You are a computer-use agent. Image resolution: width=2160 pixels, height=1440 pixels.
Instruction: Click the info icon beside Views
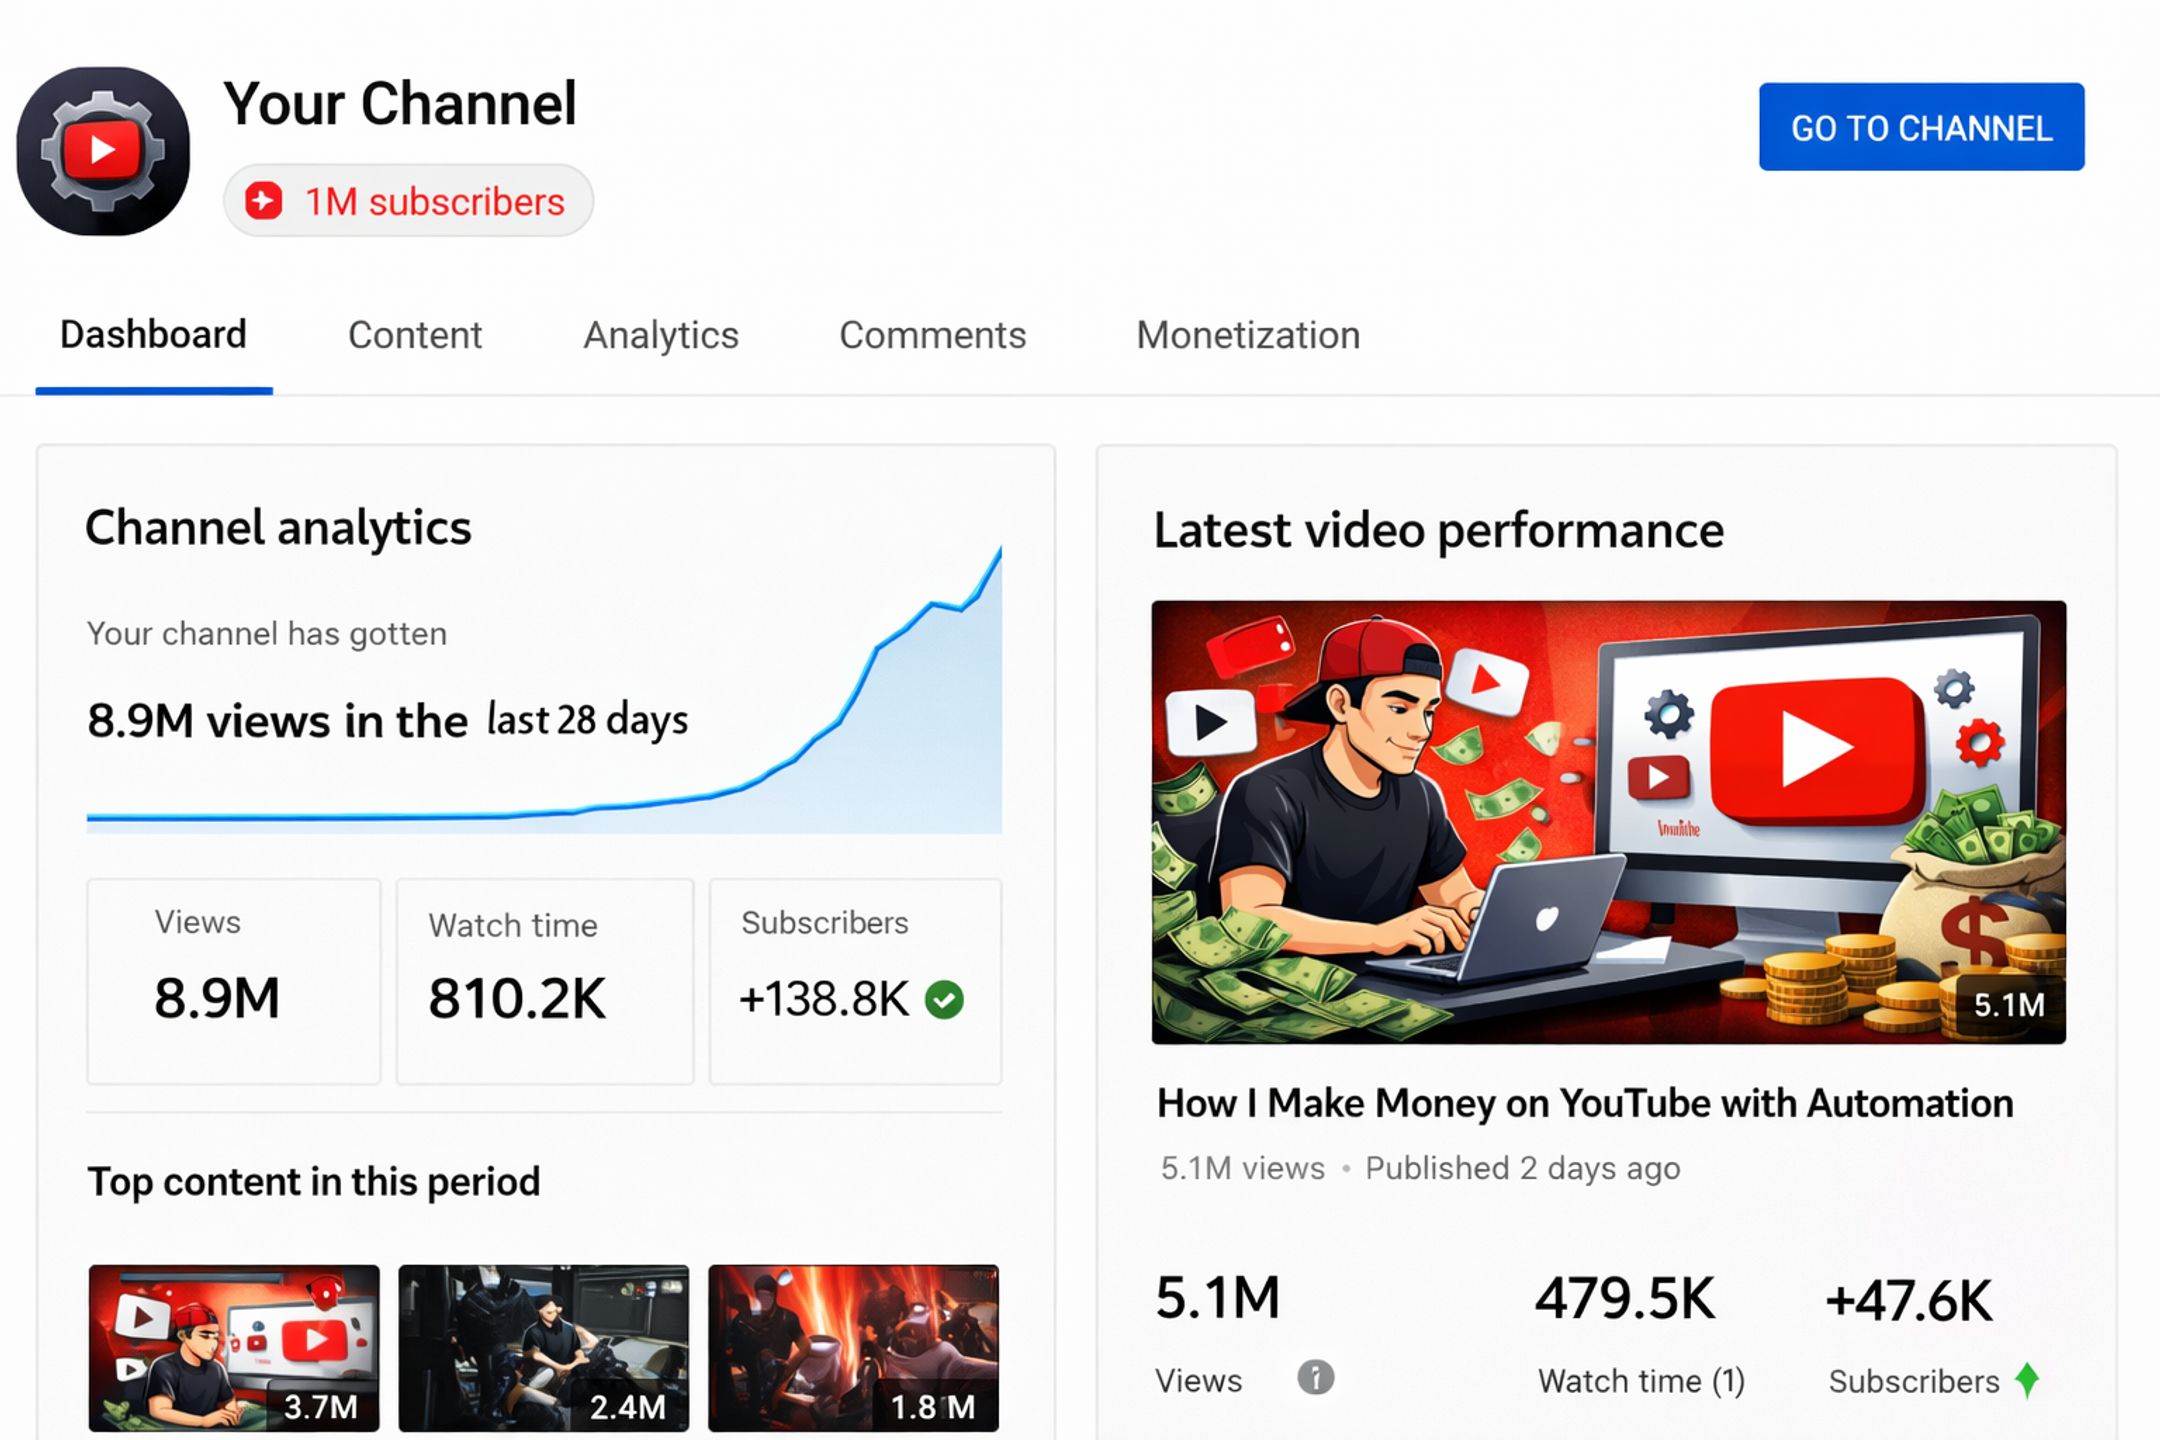tap(1315, 1378)
